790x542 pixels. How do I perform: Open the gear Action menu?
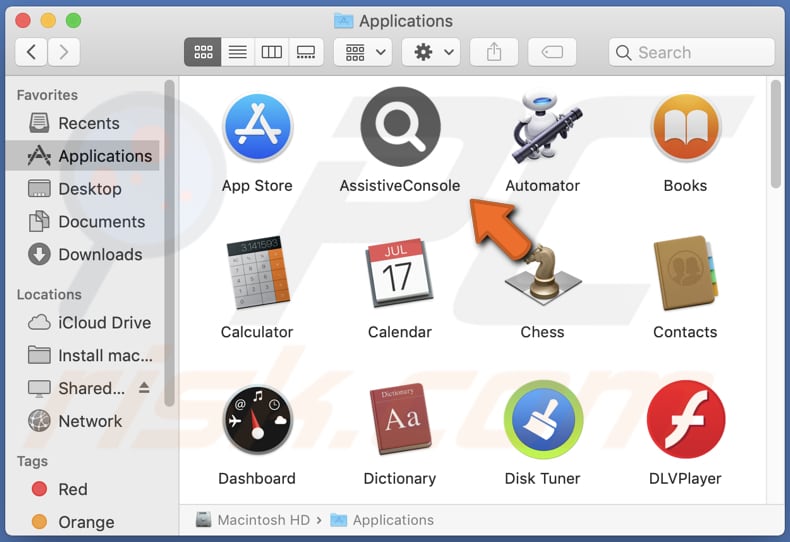pyautogui.click(x=431, y=52)
